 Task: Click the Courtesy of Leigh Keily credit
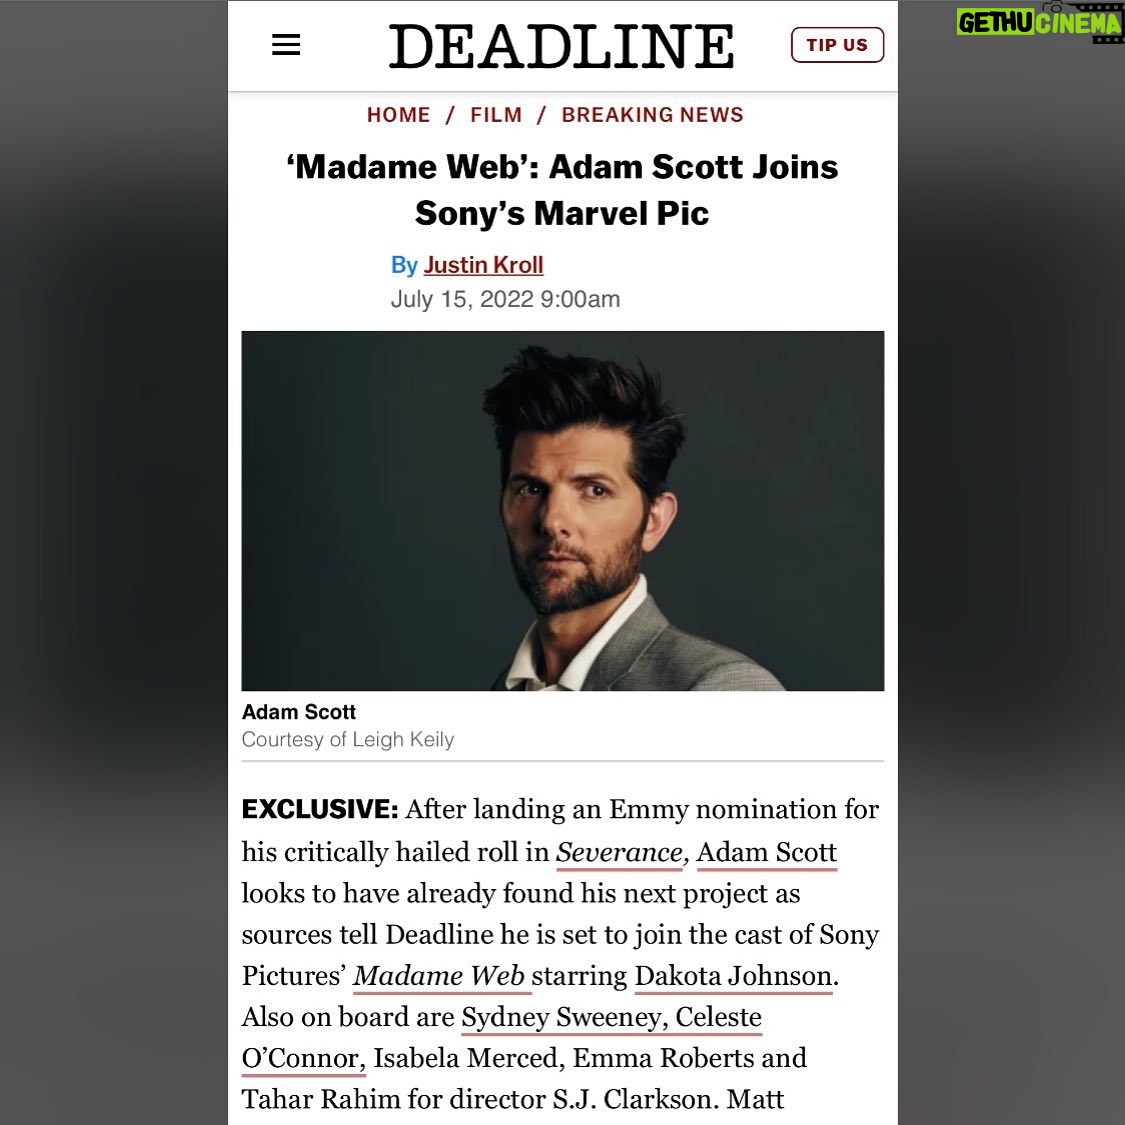point(348,740)
